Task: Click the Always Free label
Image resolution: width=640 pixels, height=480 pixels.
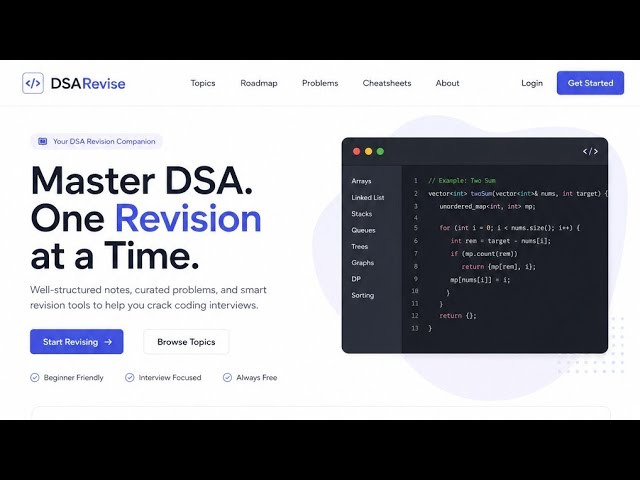Action: click(x=257, y=378)
